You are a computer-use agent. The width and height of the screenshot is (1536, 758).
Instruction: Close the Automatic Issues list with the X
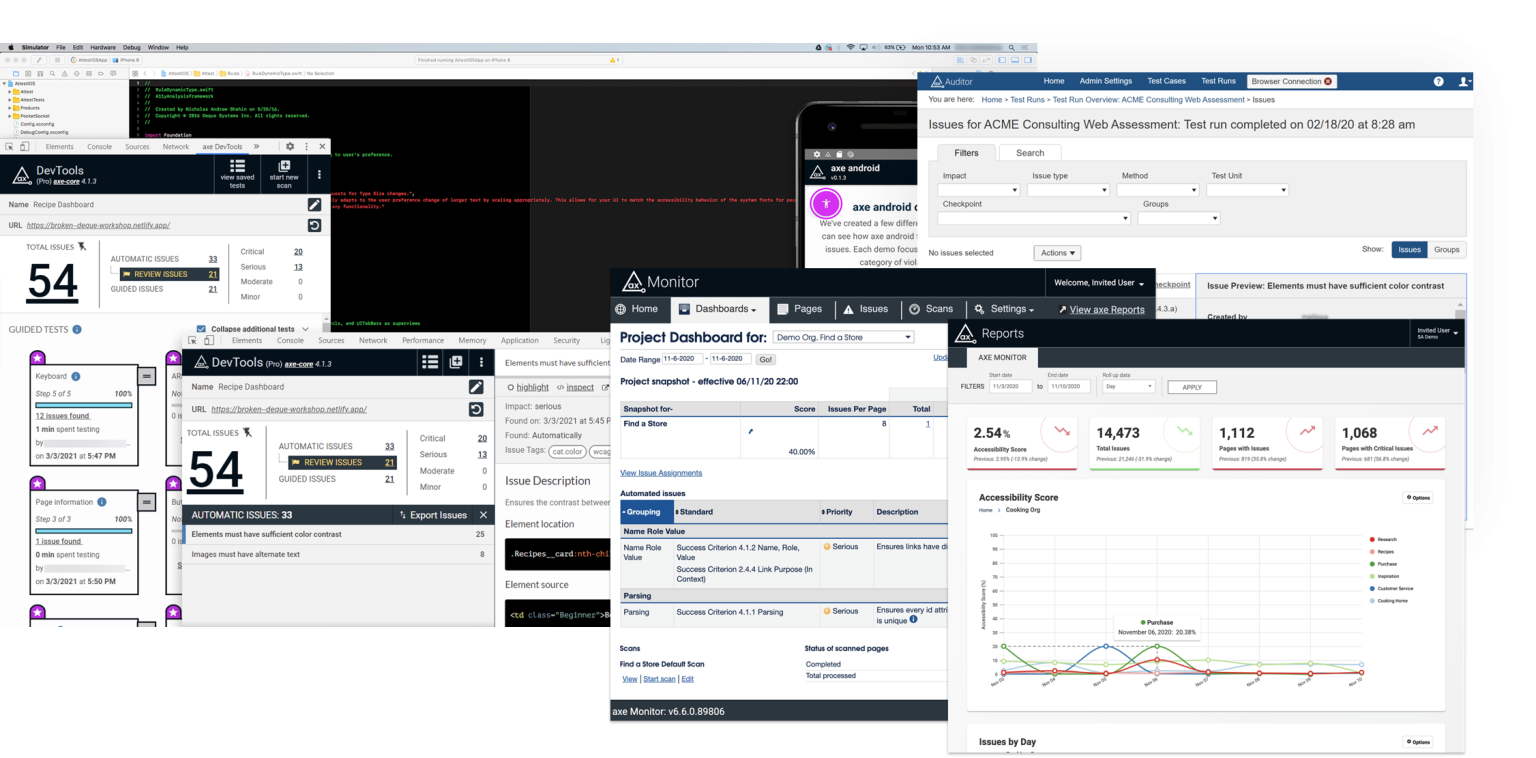(x=483, y=515)
